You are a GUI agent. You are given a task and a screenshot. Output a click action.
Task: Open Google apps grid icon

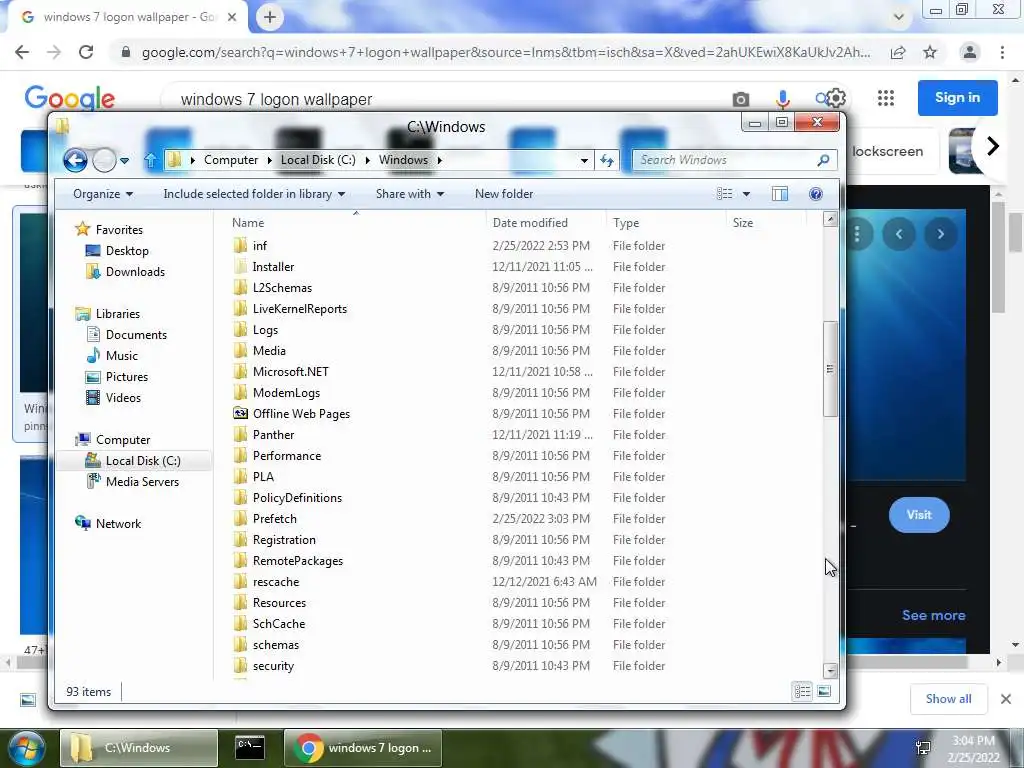(x=886, y=98)
